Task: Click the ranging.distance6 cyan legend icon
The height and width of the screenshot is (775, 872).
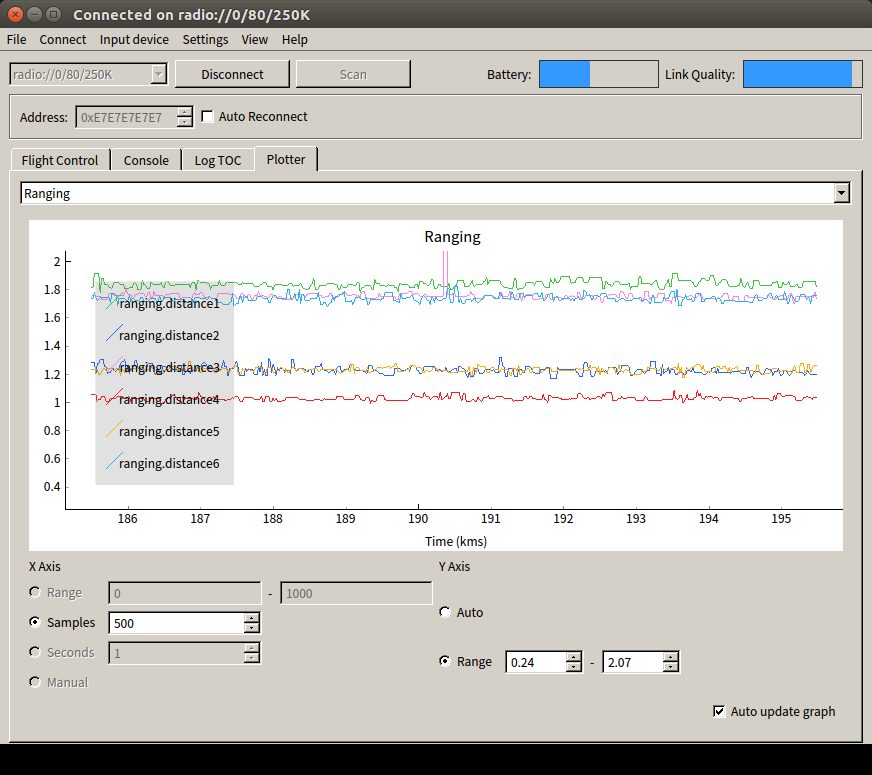Action: tap(114, 461)
